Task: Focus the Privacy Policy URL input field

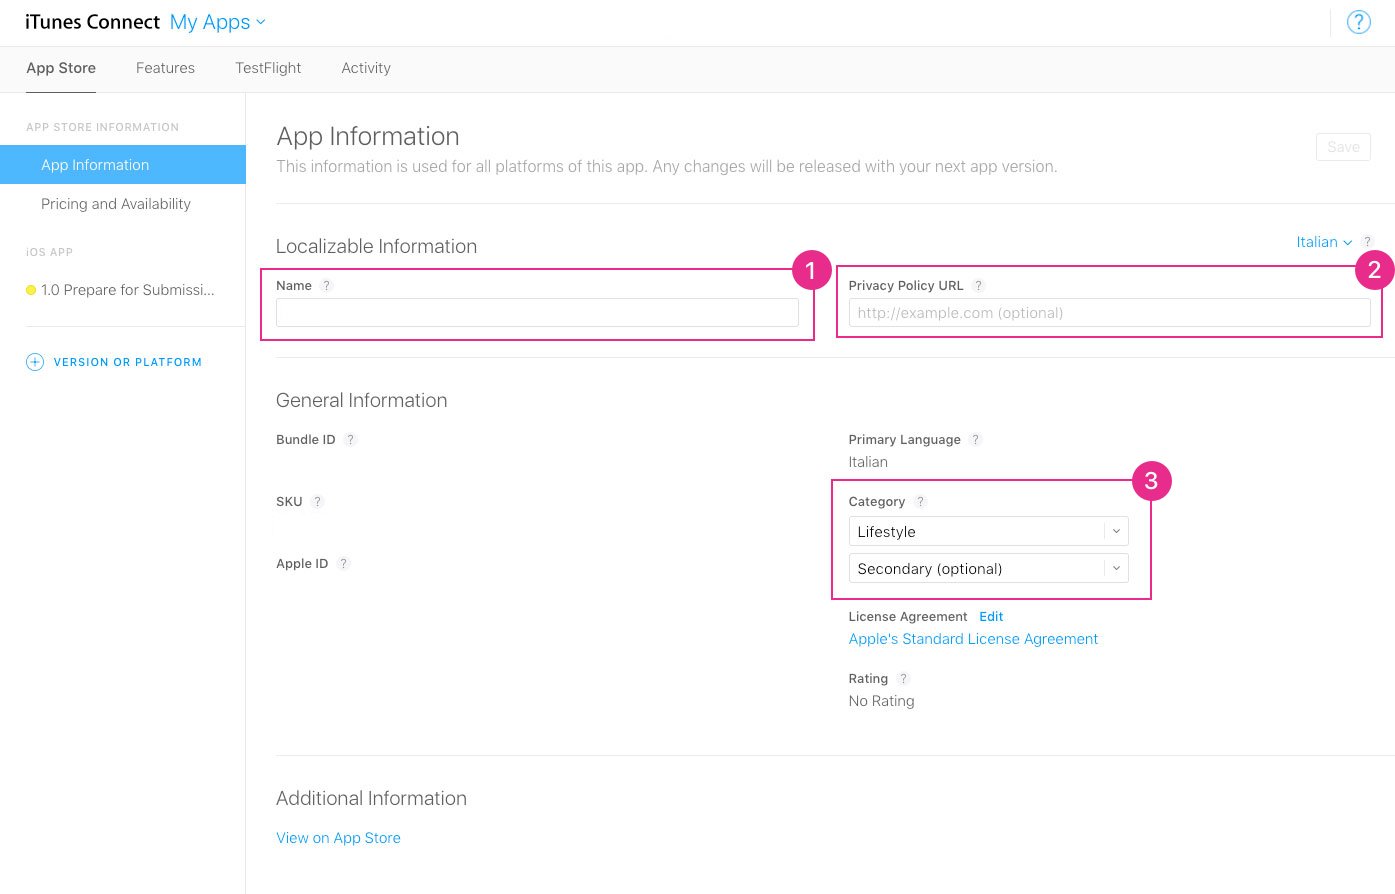Action: [x=1109, y=313]
